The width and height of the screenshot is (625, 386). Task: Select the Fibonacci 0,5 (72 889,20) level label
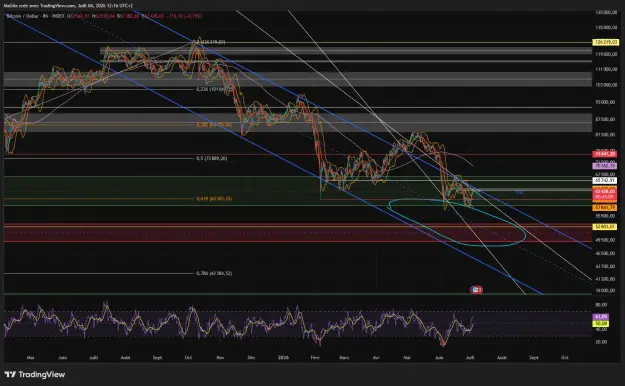point(212,158)
